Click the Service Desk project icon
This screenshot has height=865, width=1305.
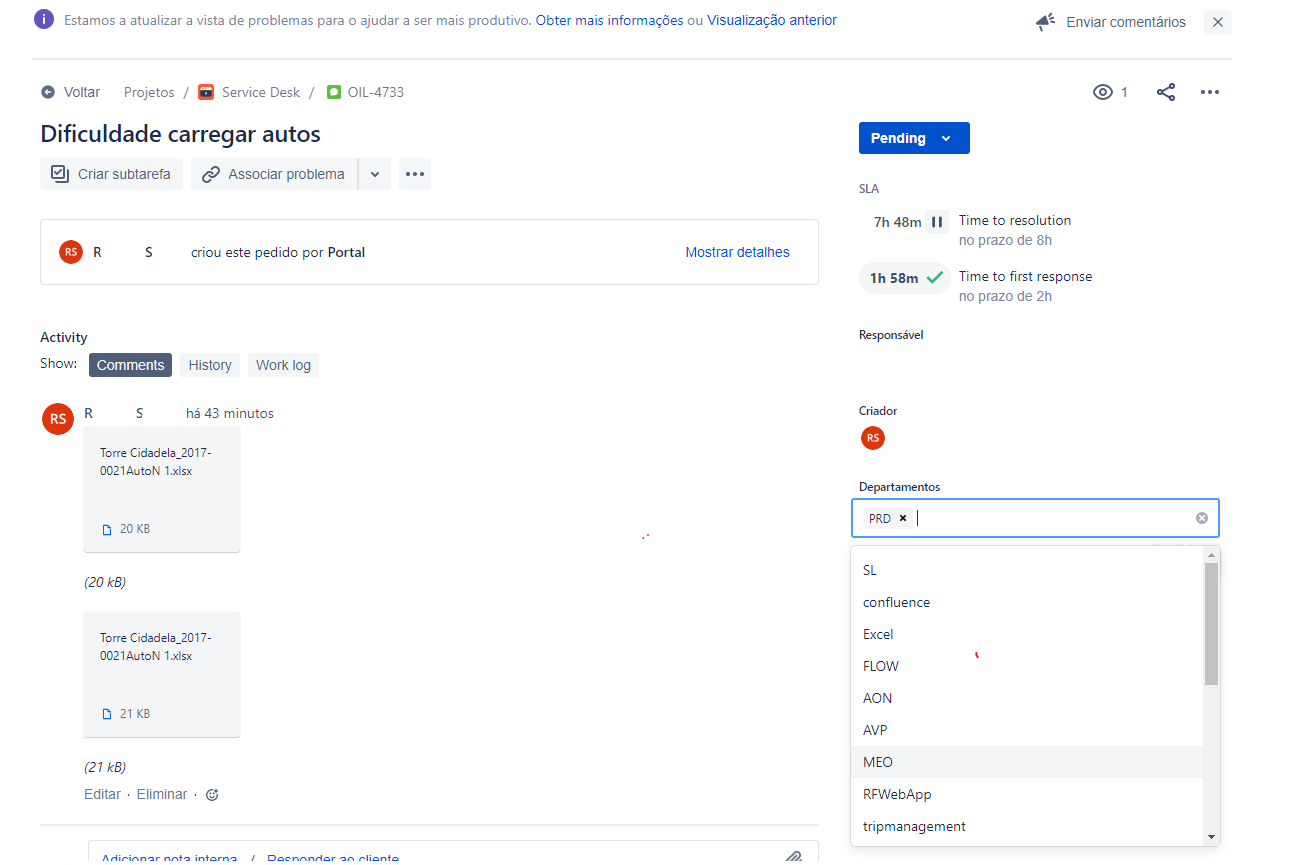[206, 92]
